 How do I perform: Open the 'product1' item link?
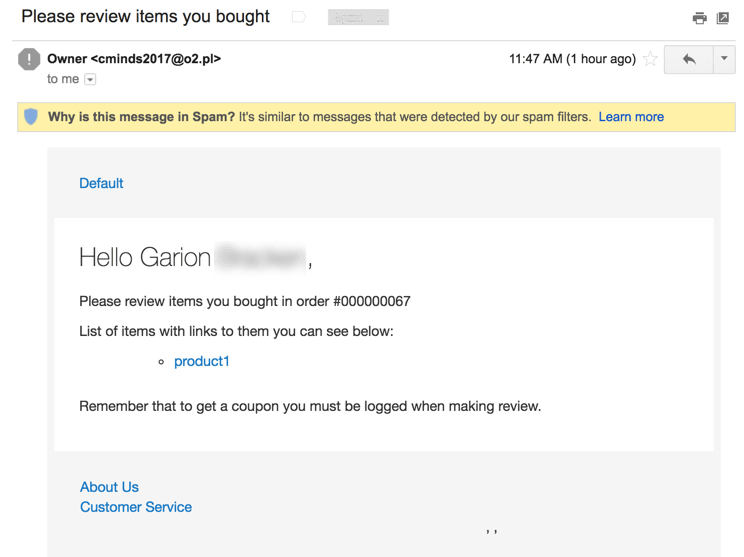pyautogui.click(x=201, y=361)
